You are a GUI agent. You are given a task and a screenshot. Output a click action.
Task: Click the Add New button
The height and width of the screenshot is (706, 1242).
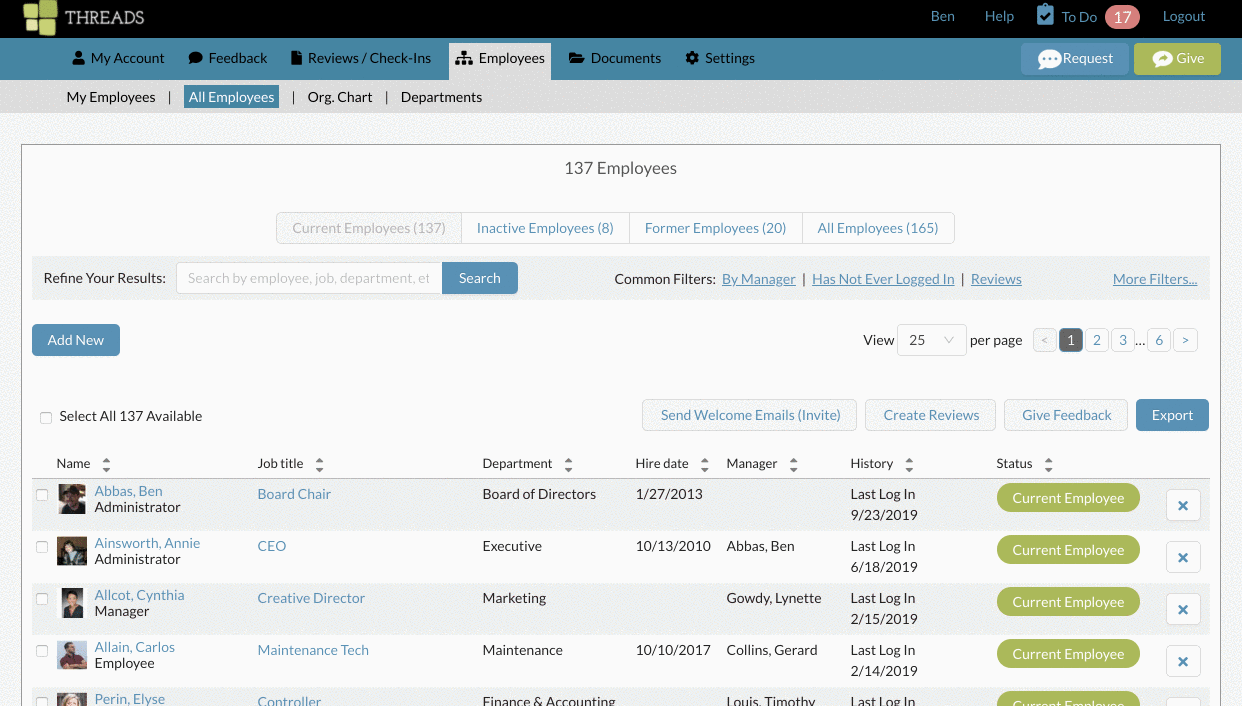click(76, 340)
